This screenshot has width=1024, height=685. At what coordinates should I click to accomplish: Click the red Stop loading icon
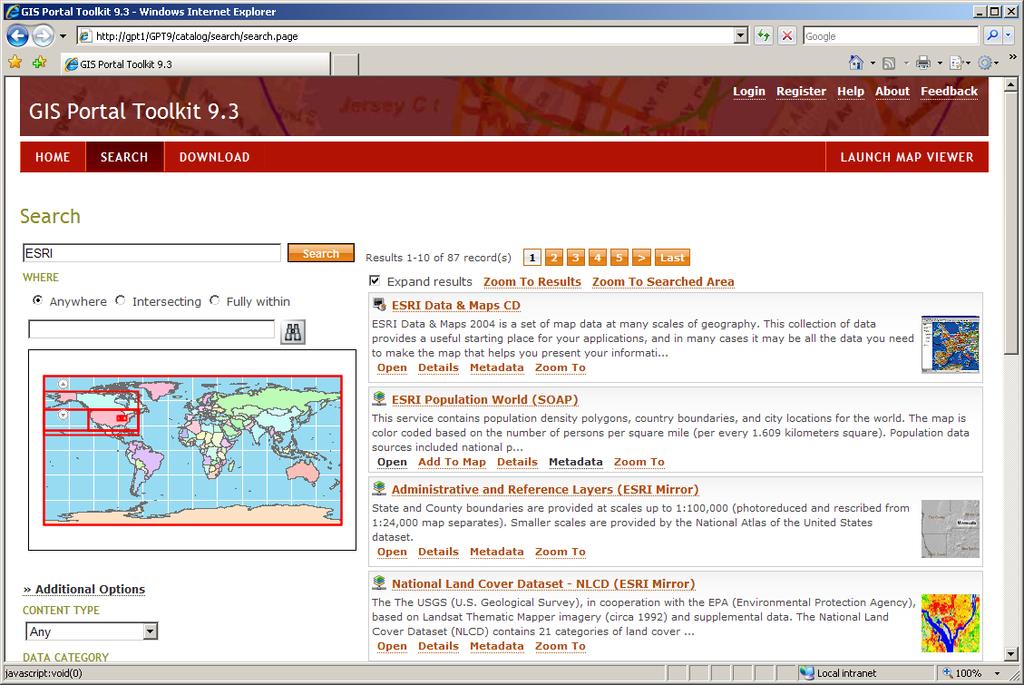[x=788, y=36]
